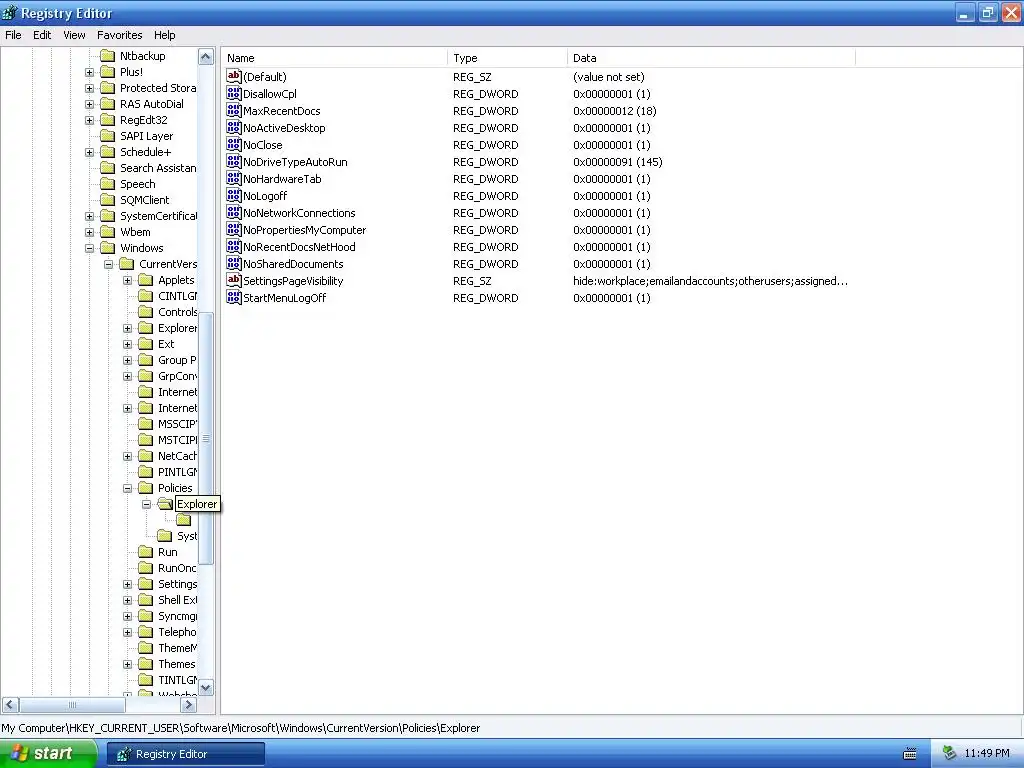This screenshot has width=1024, height=768.
Task: Select the NoDriveTypeAutoRun value name
Action: 295,162
